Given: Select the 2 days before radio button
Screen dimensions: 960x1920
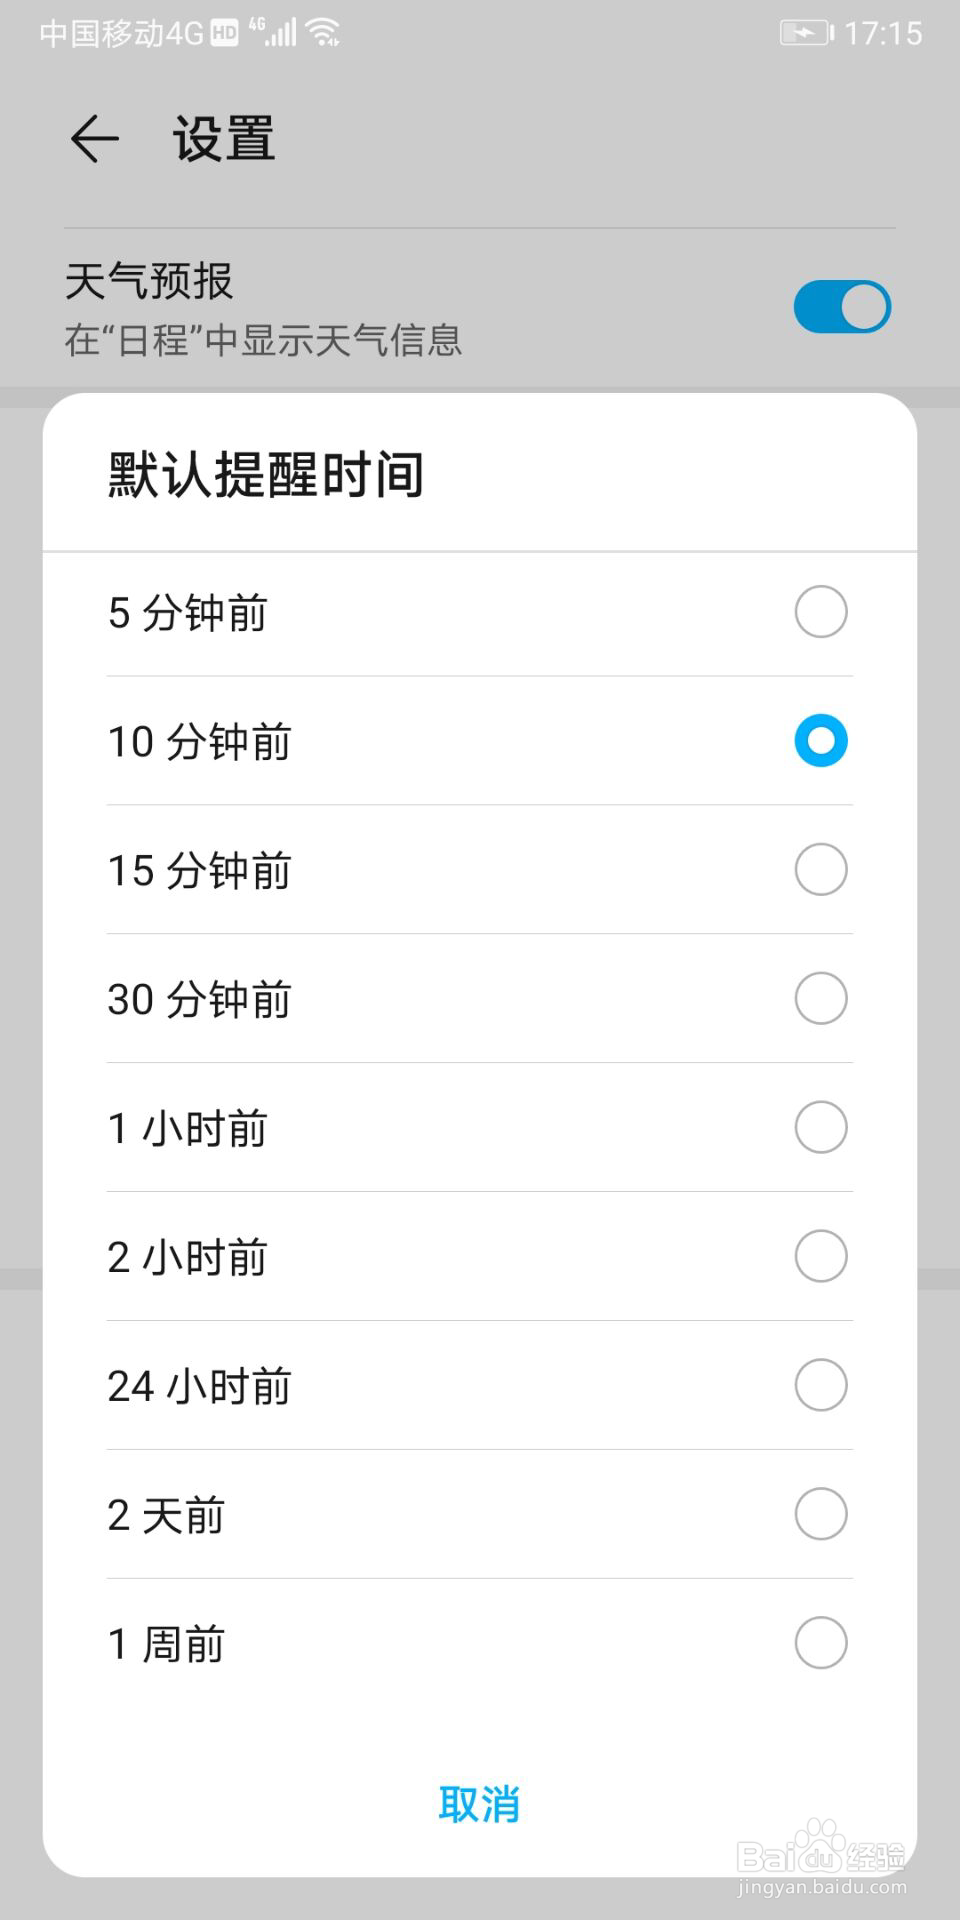Looking at the screenshot, I should pyautogui.click(x=820, y=1515).
